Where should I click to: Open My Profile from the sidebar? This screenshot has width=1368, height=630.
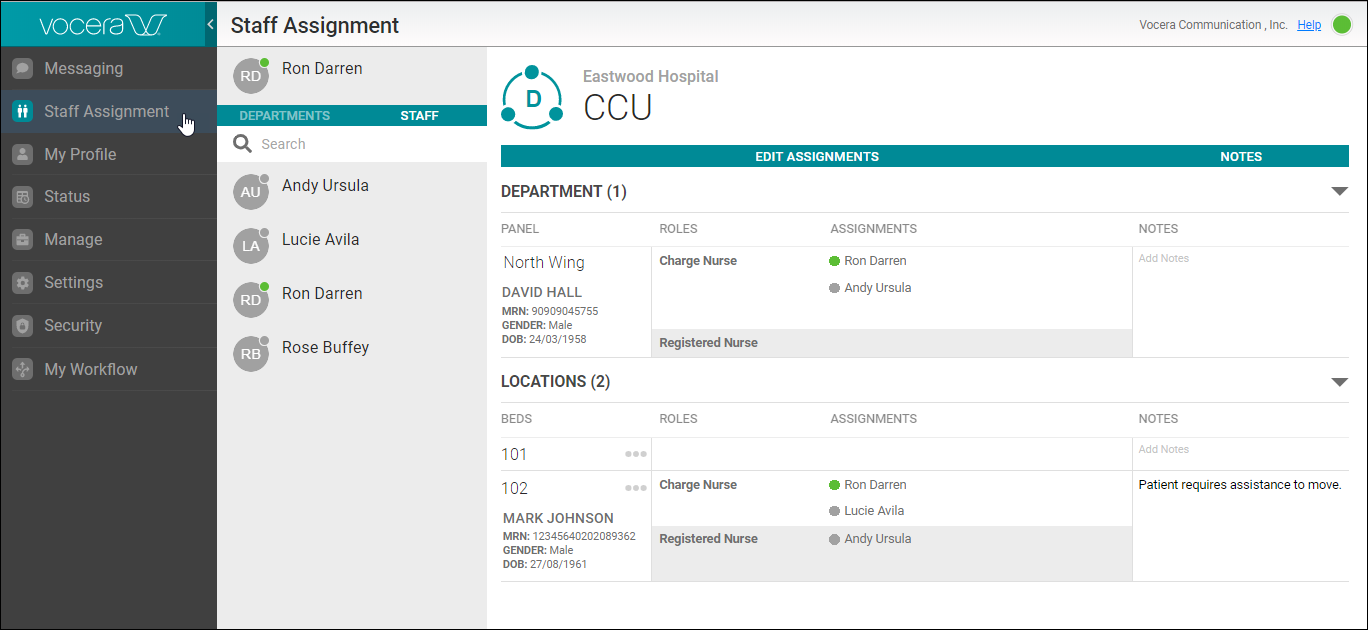[22, 154]
